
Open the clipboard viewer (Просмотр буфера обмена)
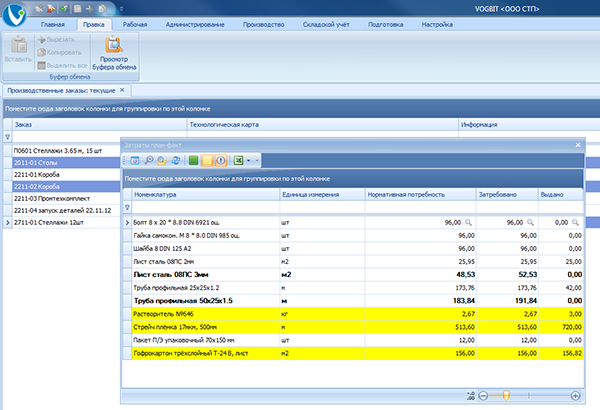113,50
